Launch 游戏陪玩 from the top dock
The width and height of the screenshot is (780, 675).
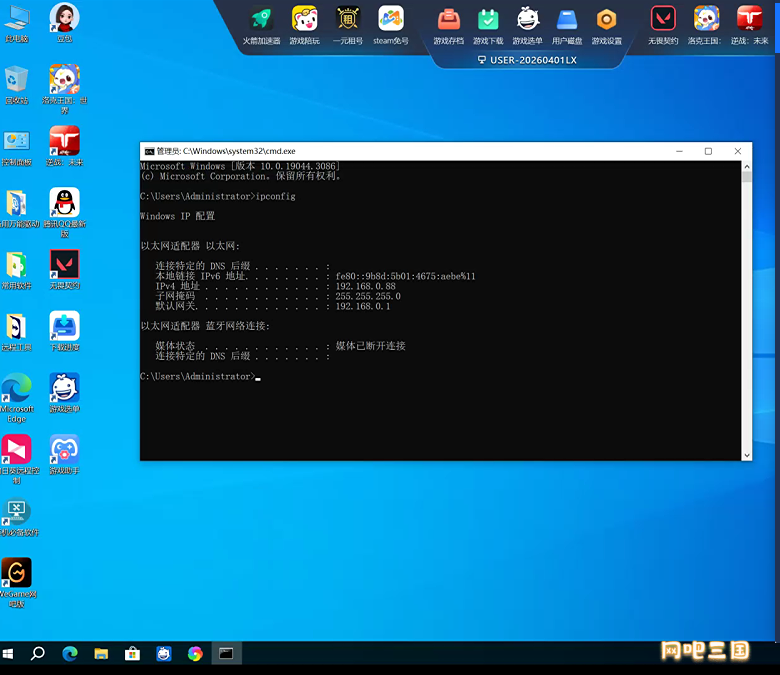[305, 19]
